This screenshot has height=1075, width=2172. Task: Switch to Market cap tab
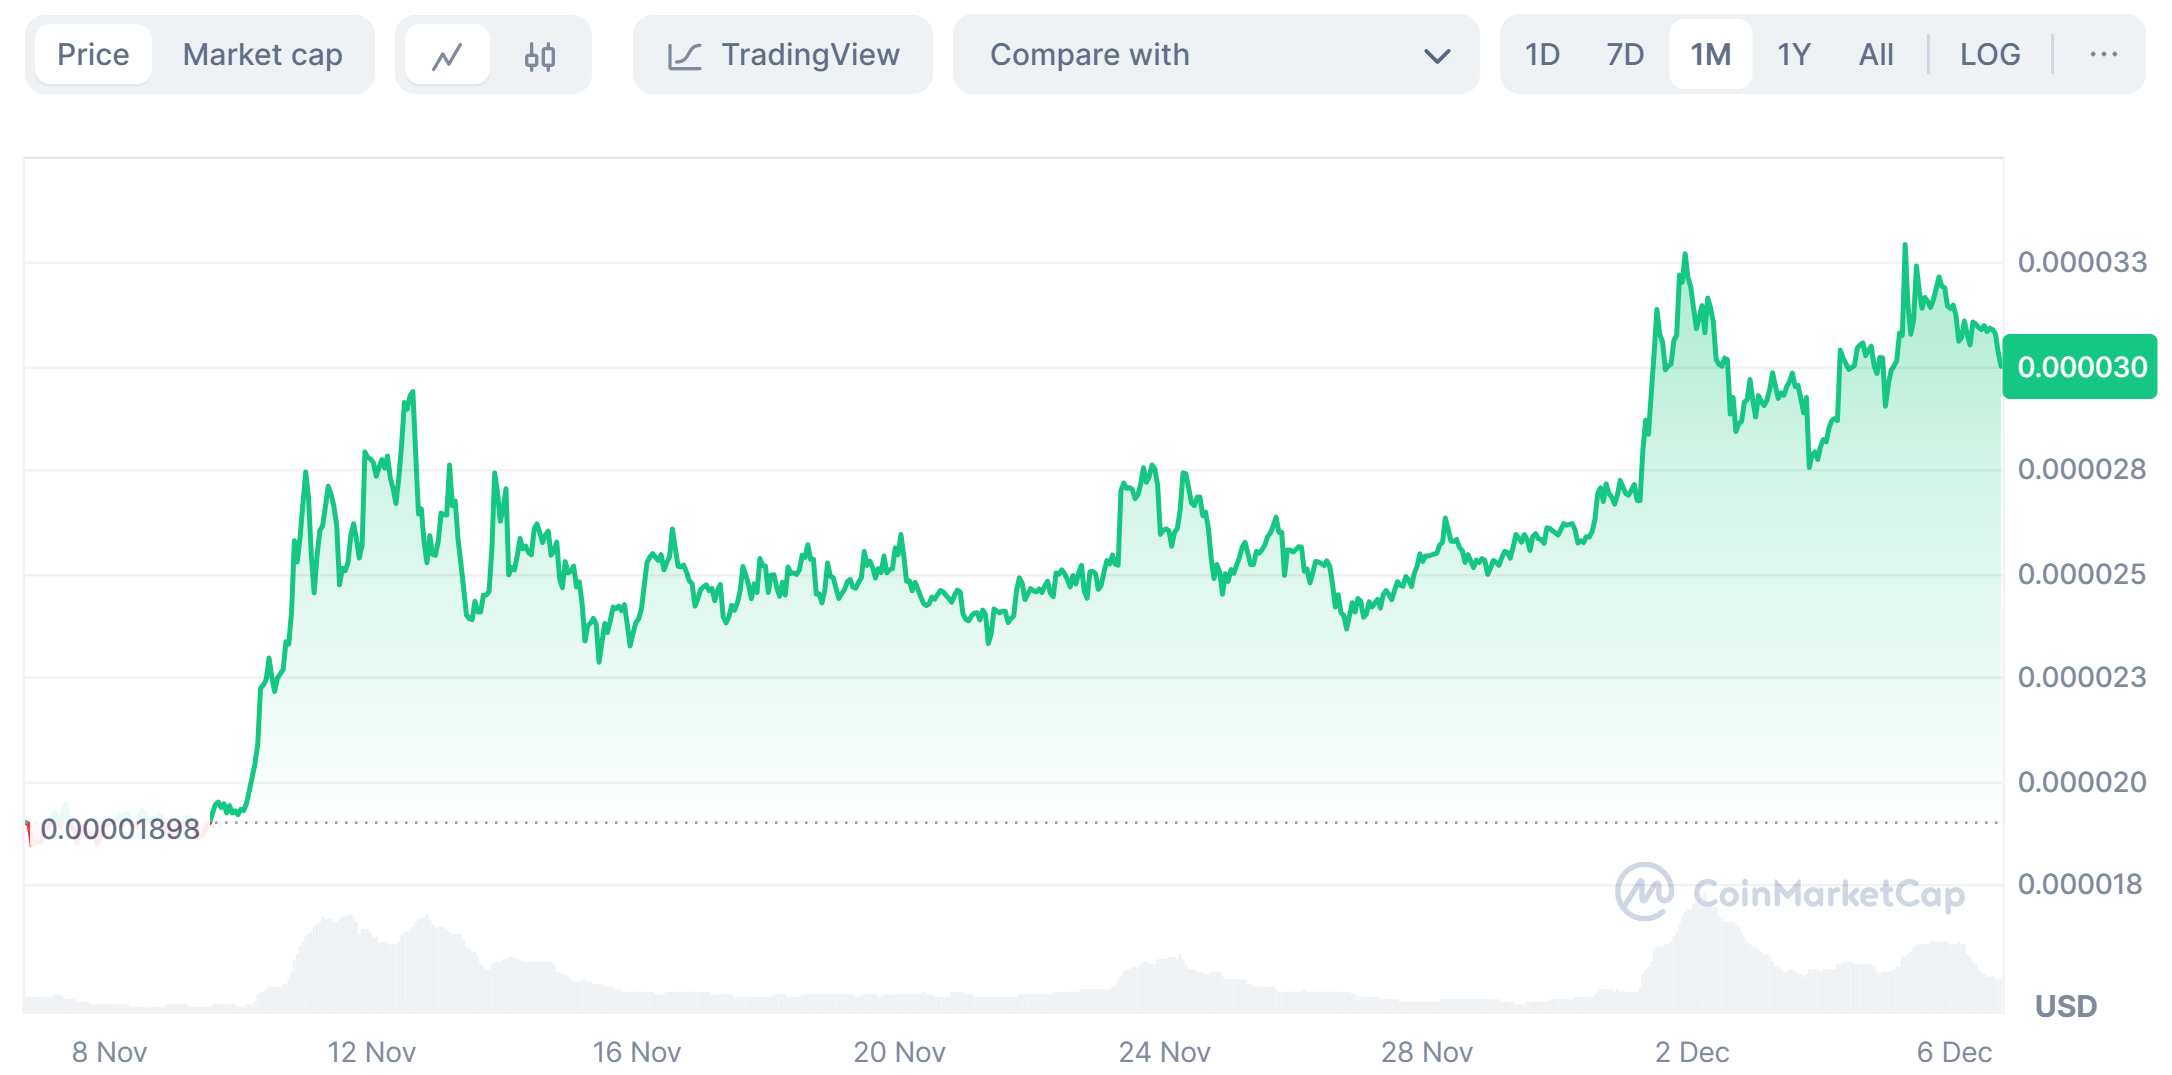pos(262,55)
